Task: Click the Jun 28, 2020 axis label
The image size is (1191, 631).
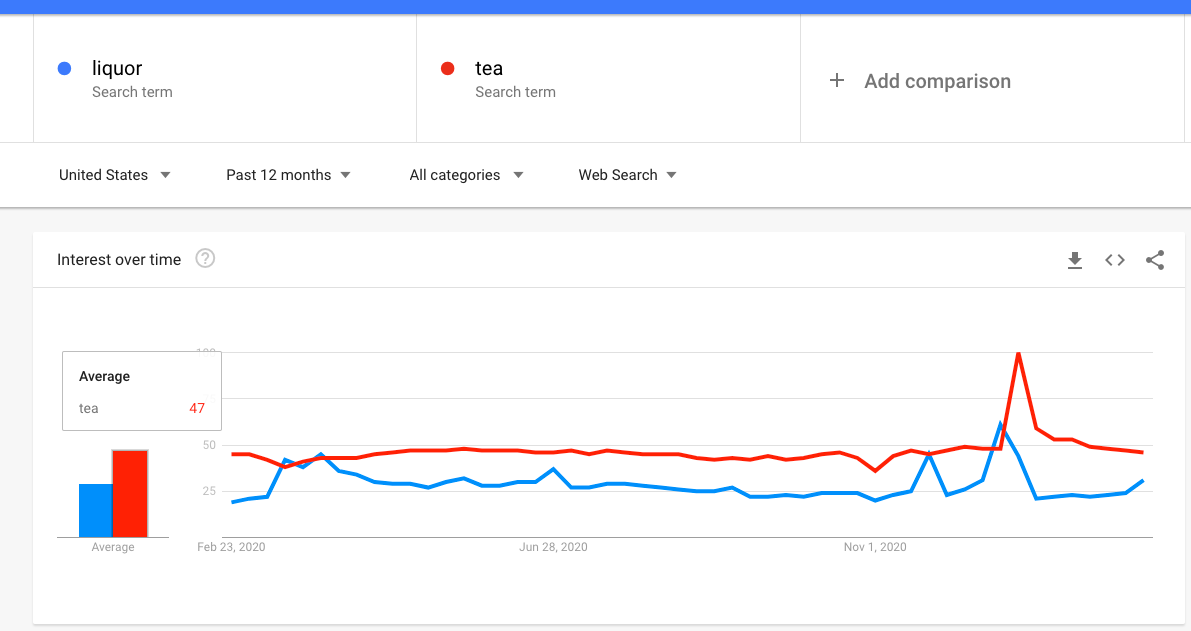Action: click(x=554, y=547)
